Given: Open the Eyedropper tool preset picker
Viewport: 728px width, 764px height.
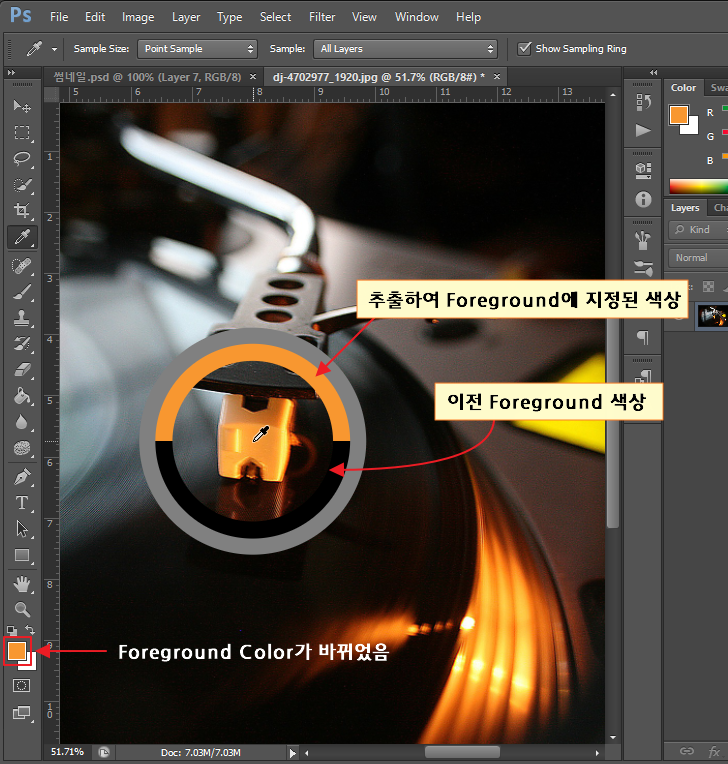Looking at the screenshot, I should [x=54, y=49].
